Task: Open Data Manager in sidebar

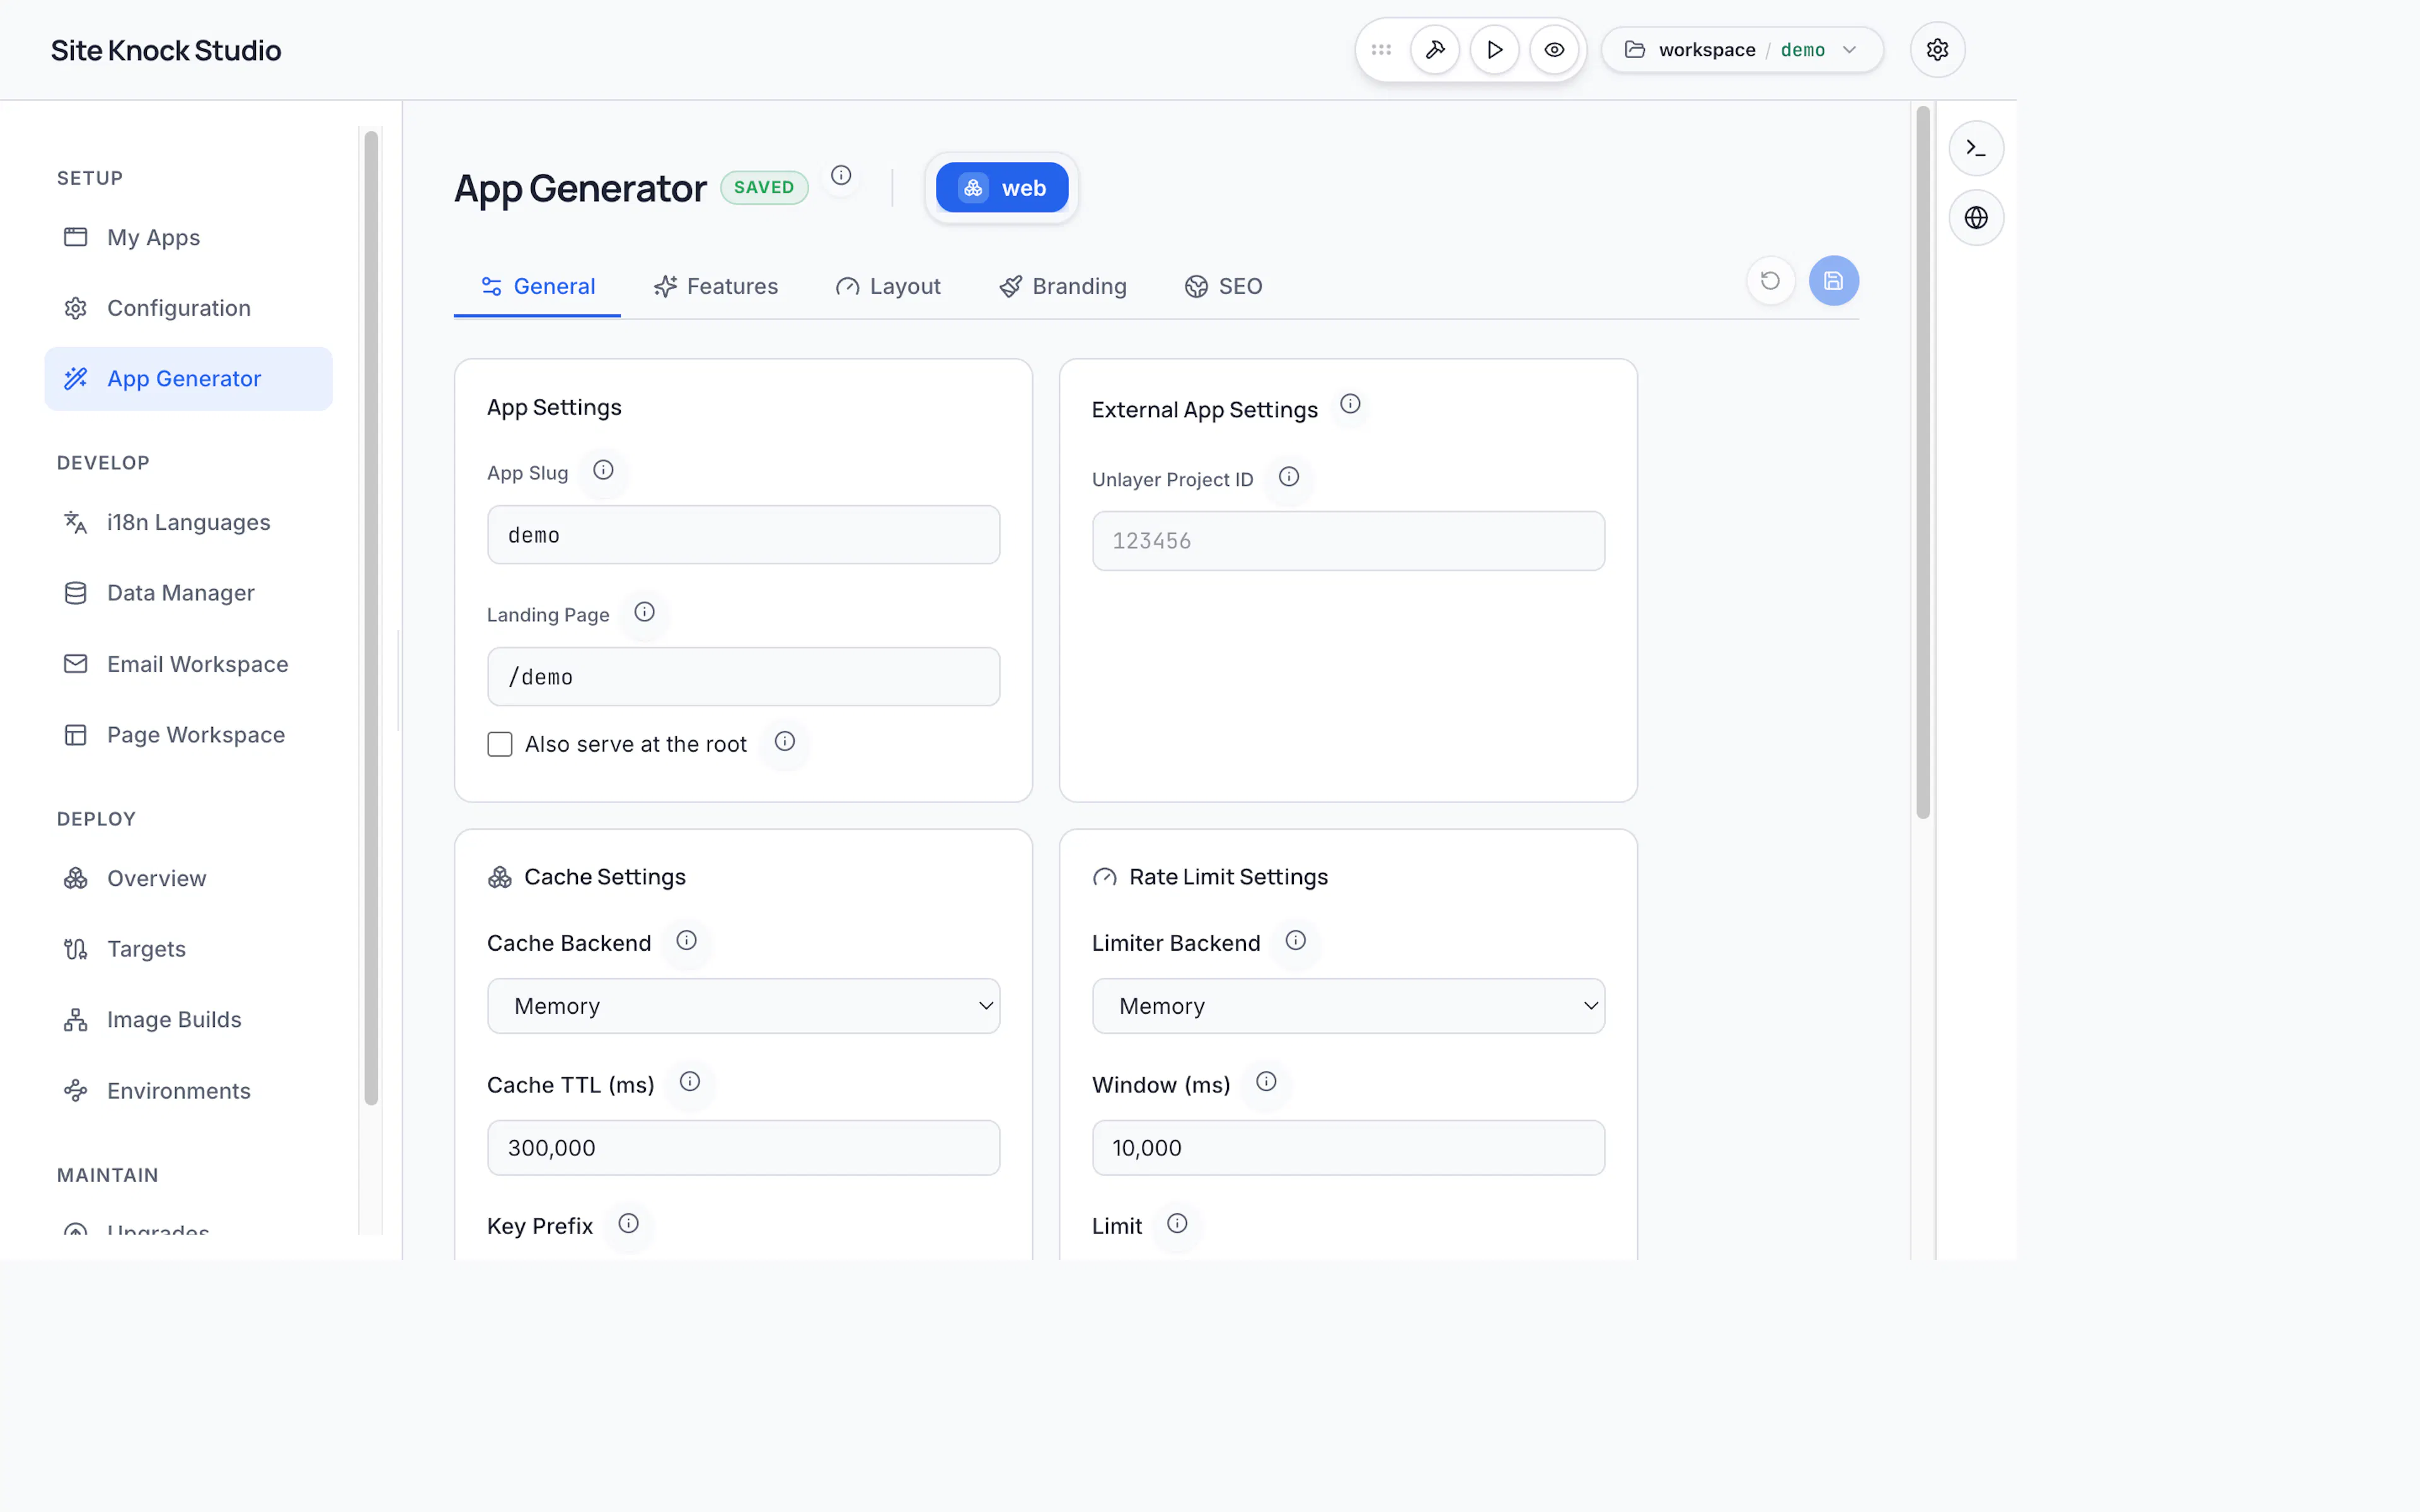Action: pos(188,593)
